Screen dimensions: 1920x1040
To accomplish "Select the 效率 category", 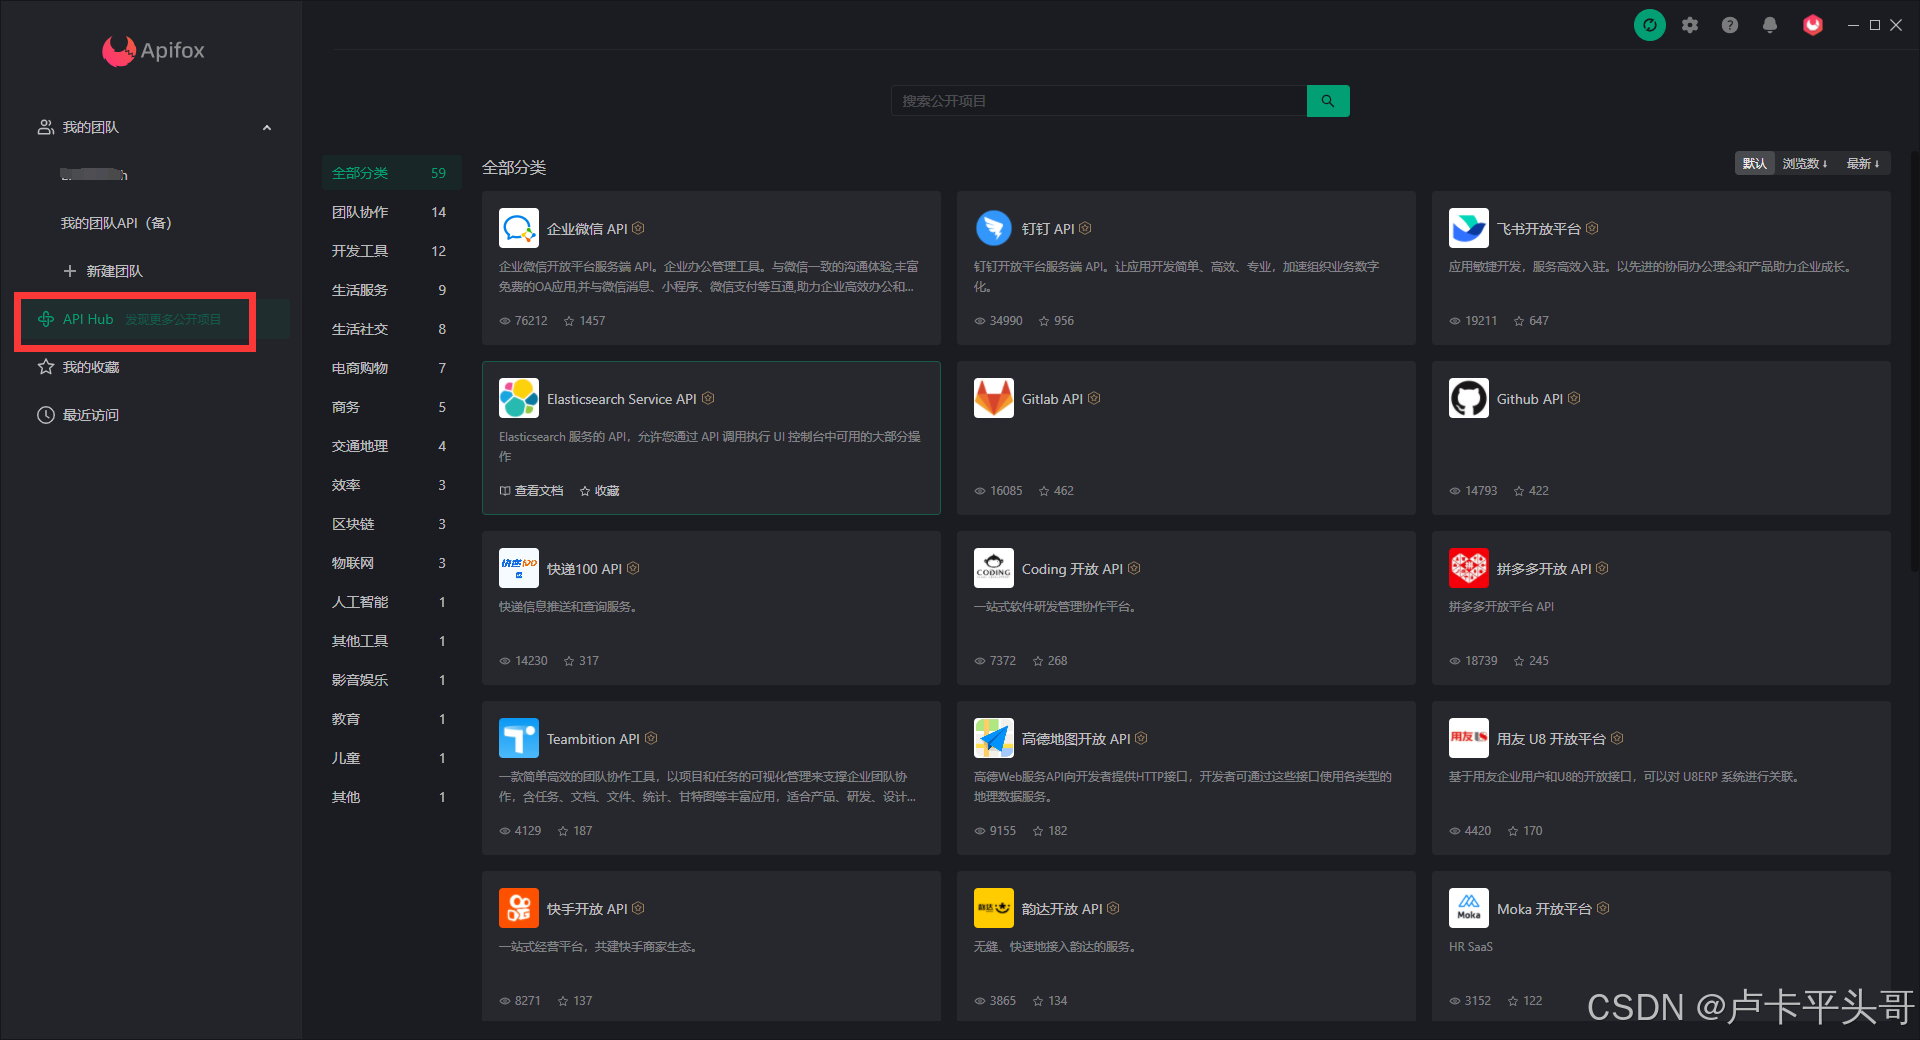I will (x=391, y=485).
